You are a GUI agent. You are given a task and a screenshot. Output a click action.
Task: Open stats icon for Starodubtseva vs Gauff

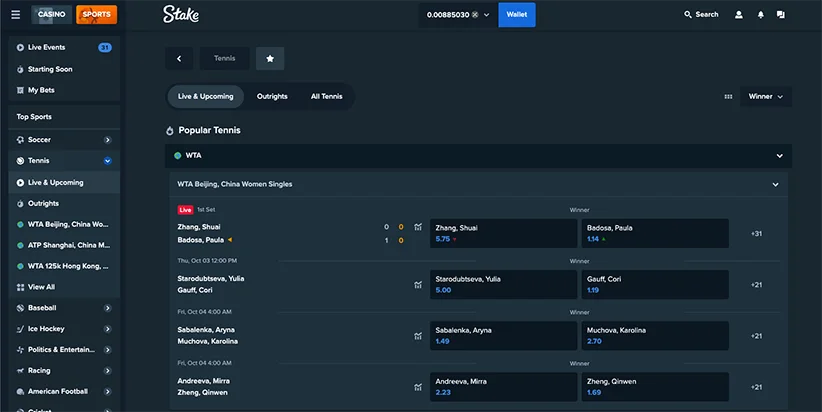pos(418,285)
